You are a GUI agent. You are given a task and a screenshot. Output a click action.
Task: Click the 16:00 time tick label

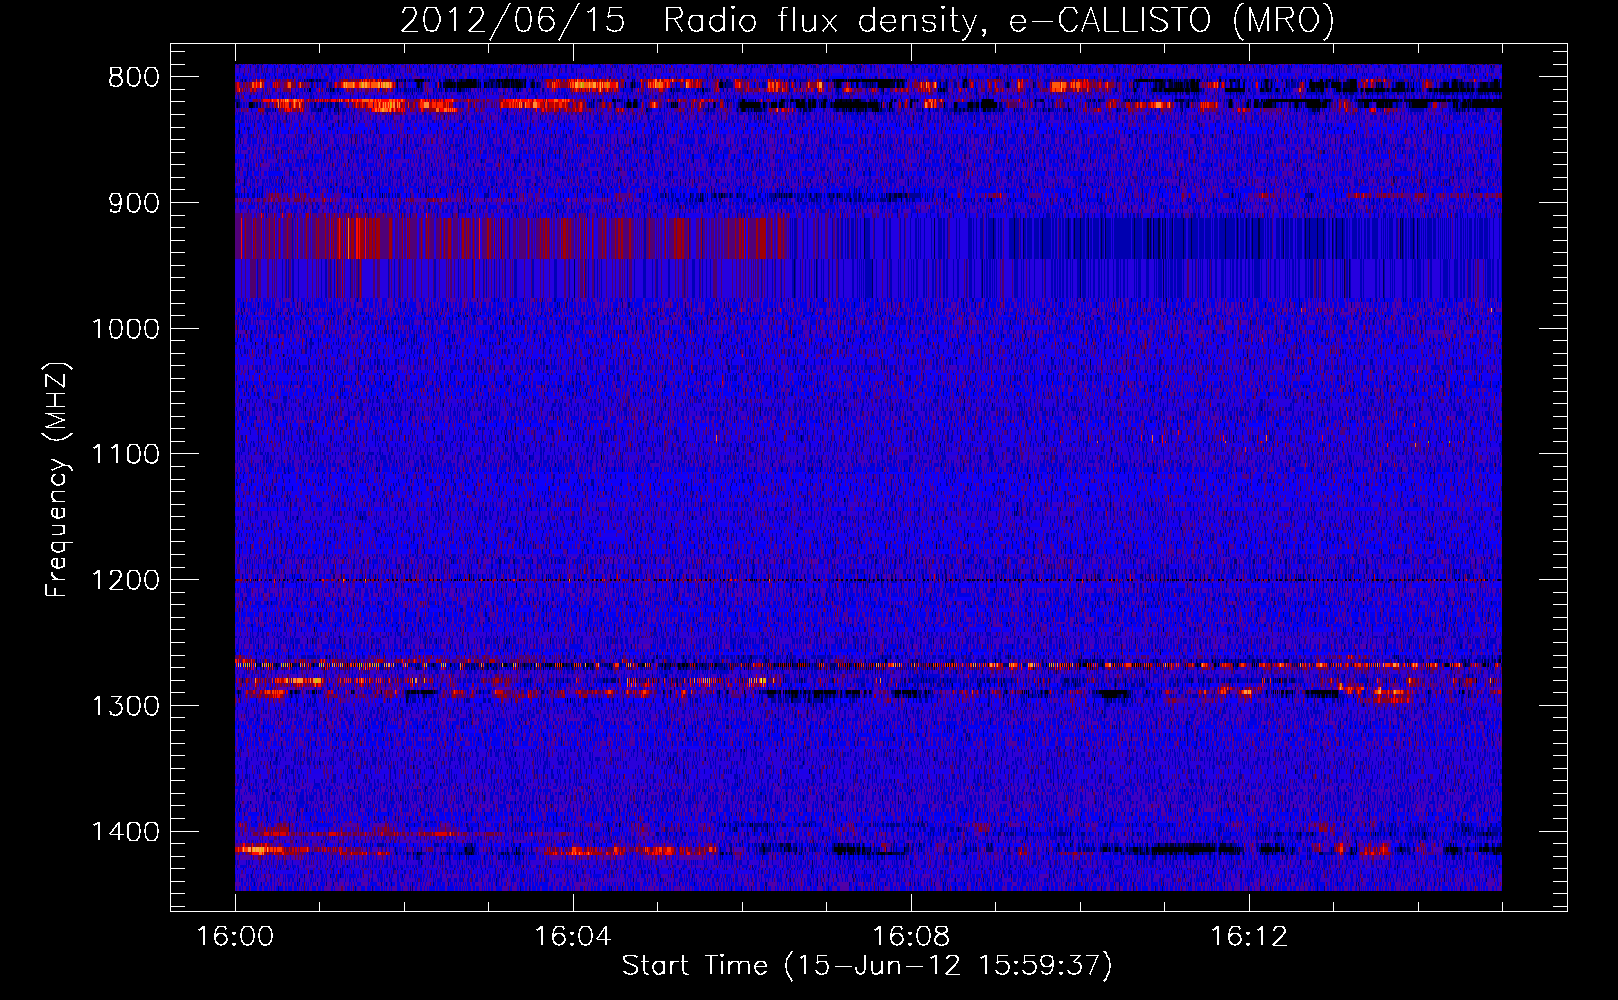click(235, 936)
